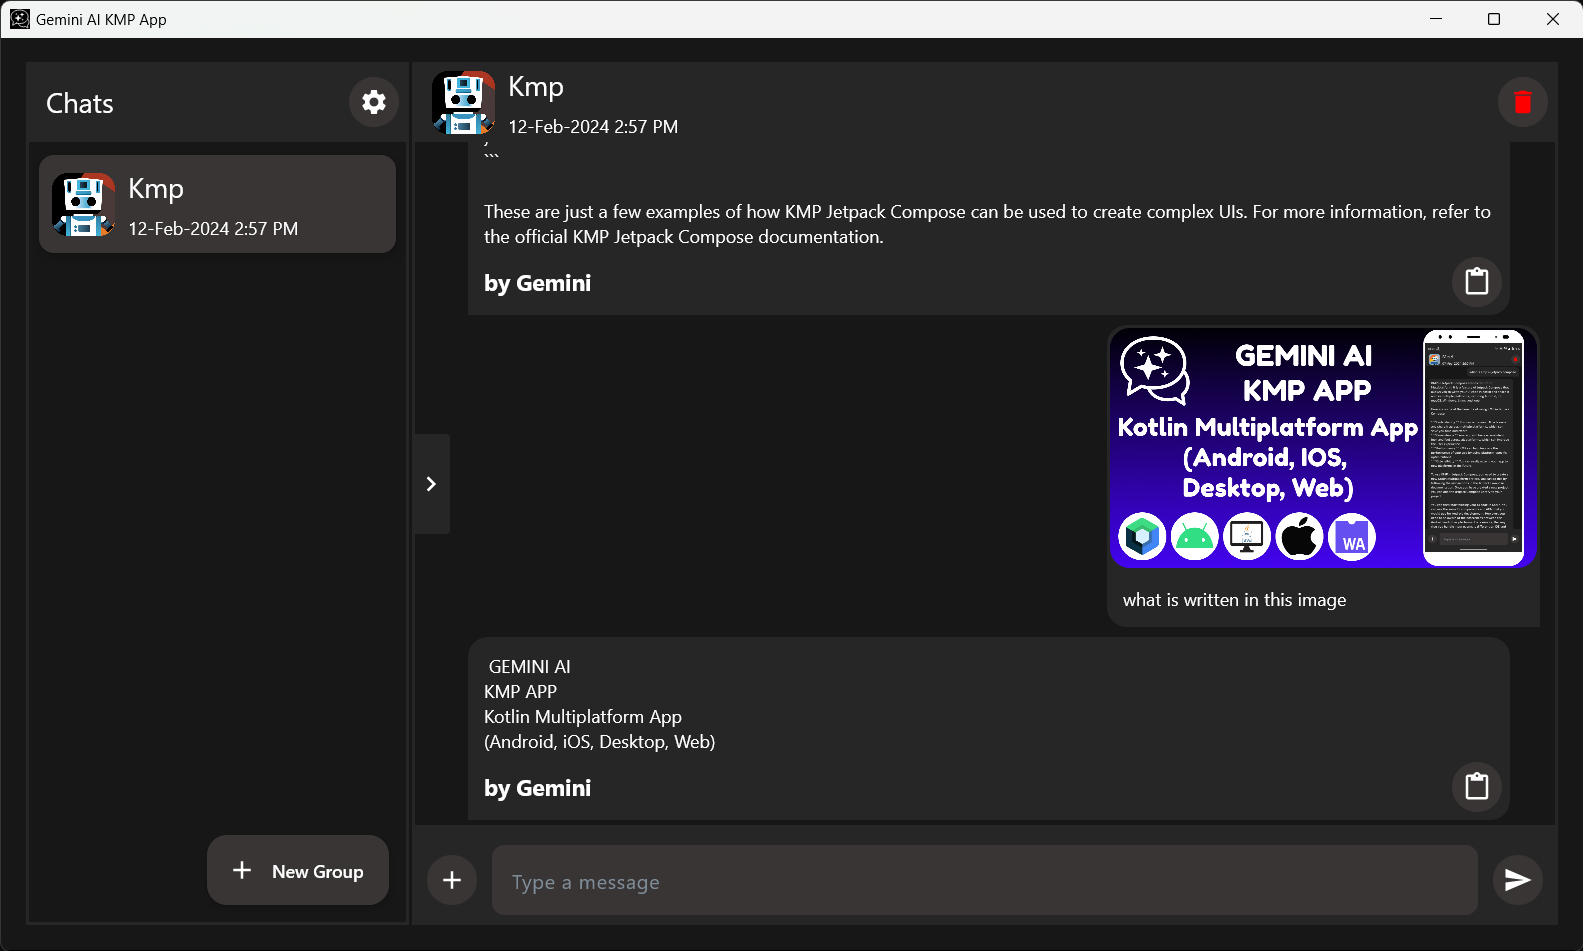
Task: Click 'Kotlin Multiplatform App' response line
Action: pos(583,717)
